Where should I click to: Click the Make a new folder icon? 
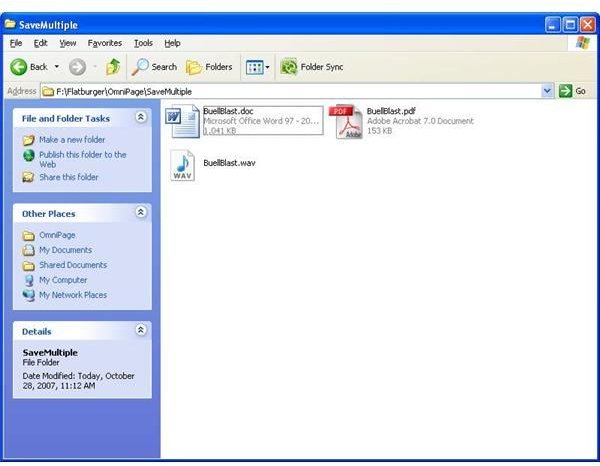pos(29,140)
